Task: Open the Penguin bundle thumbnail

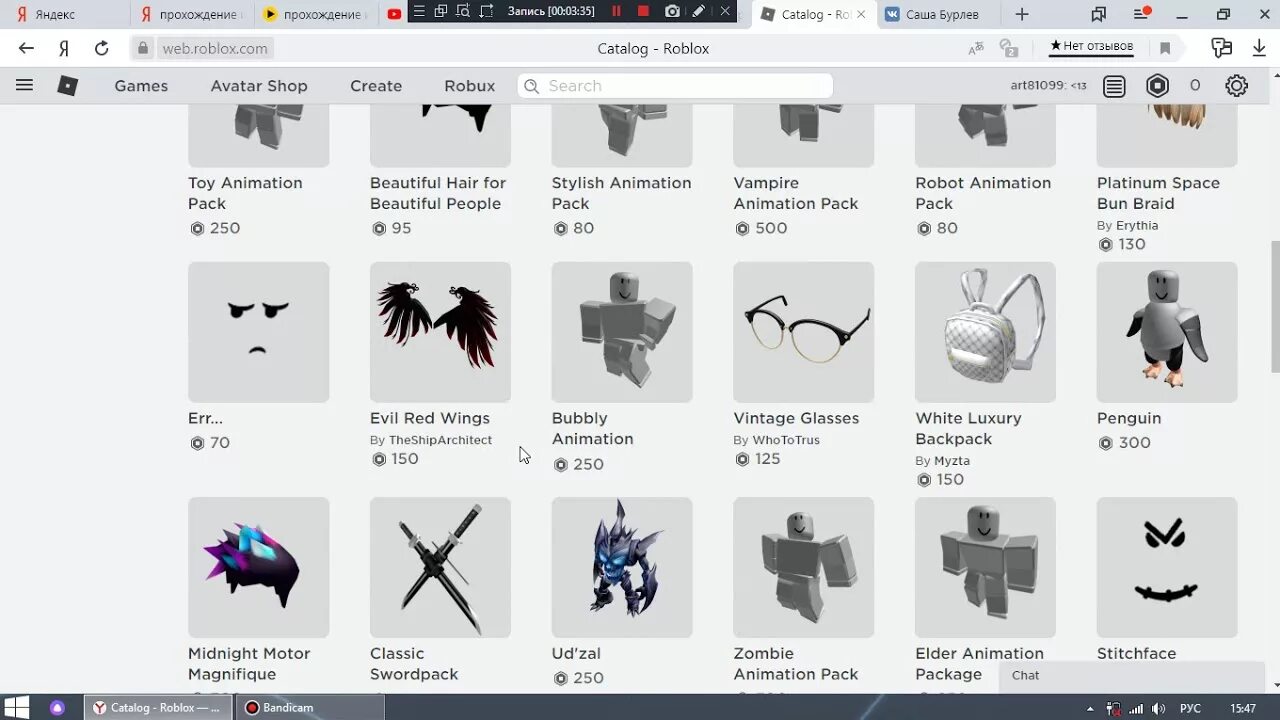Action: (x=1167, y=332)
